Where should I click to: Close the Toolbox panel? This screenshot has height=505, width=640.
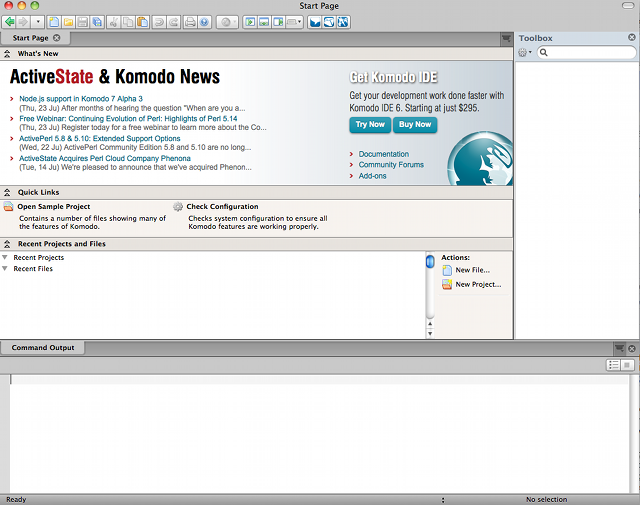[x=632, y=38]
